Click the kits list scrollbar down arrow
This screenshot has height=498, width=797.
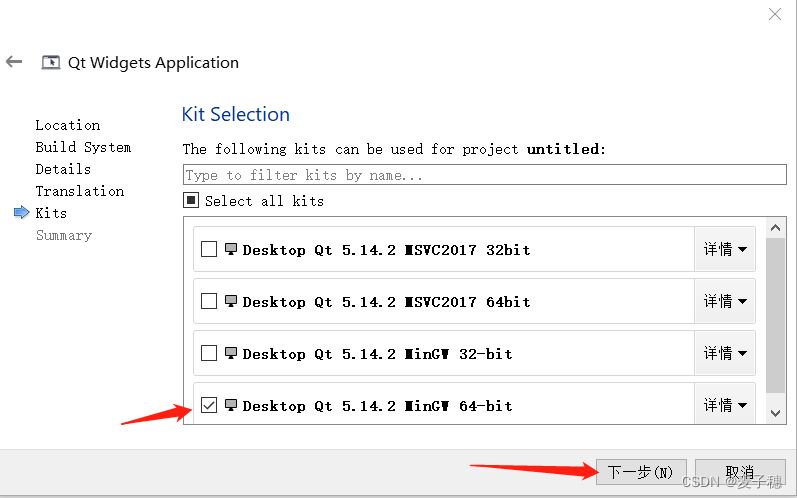(775, 413)
